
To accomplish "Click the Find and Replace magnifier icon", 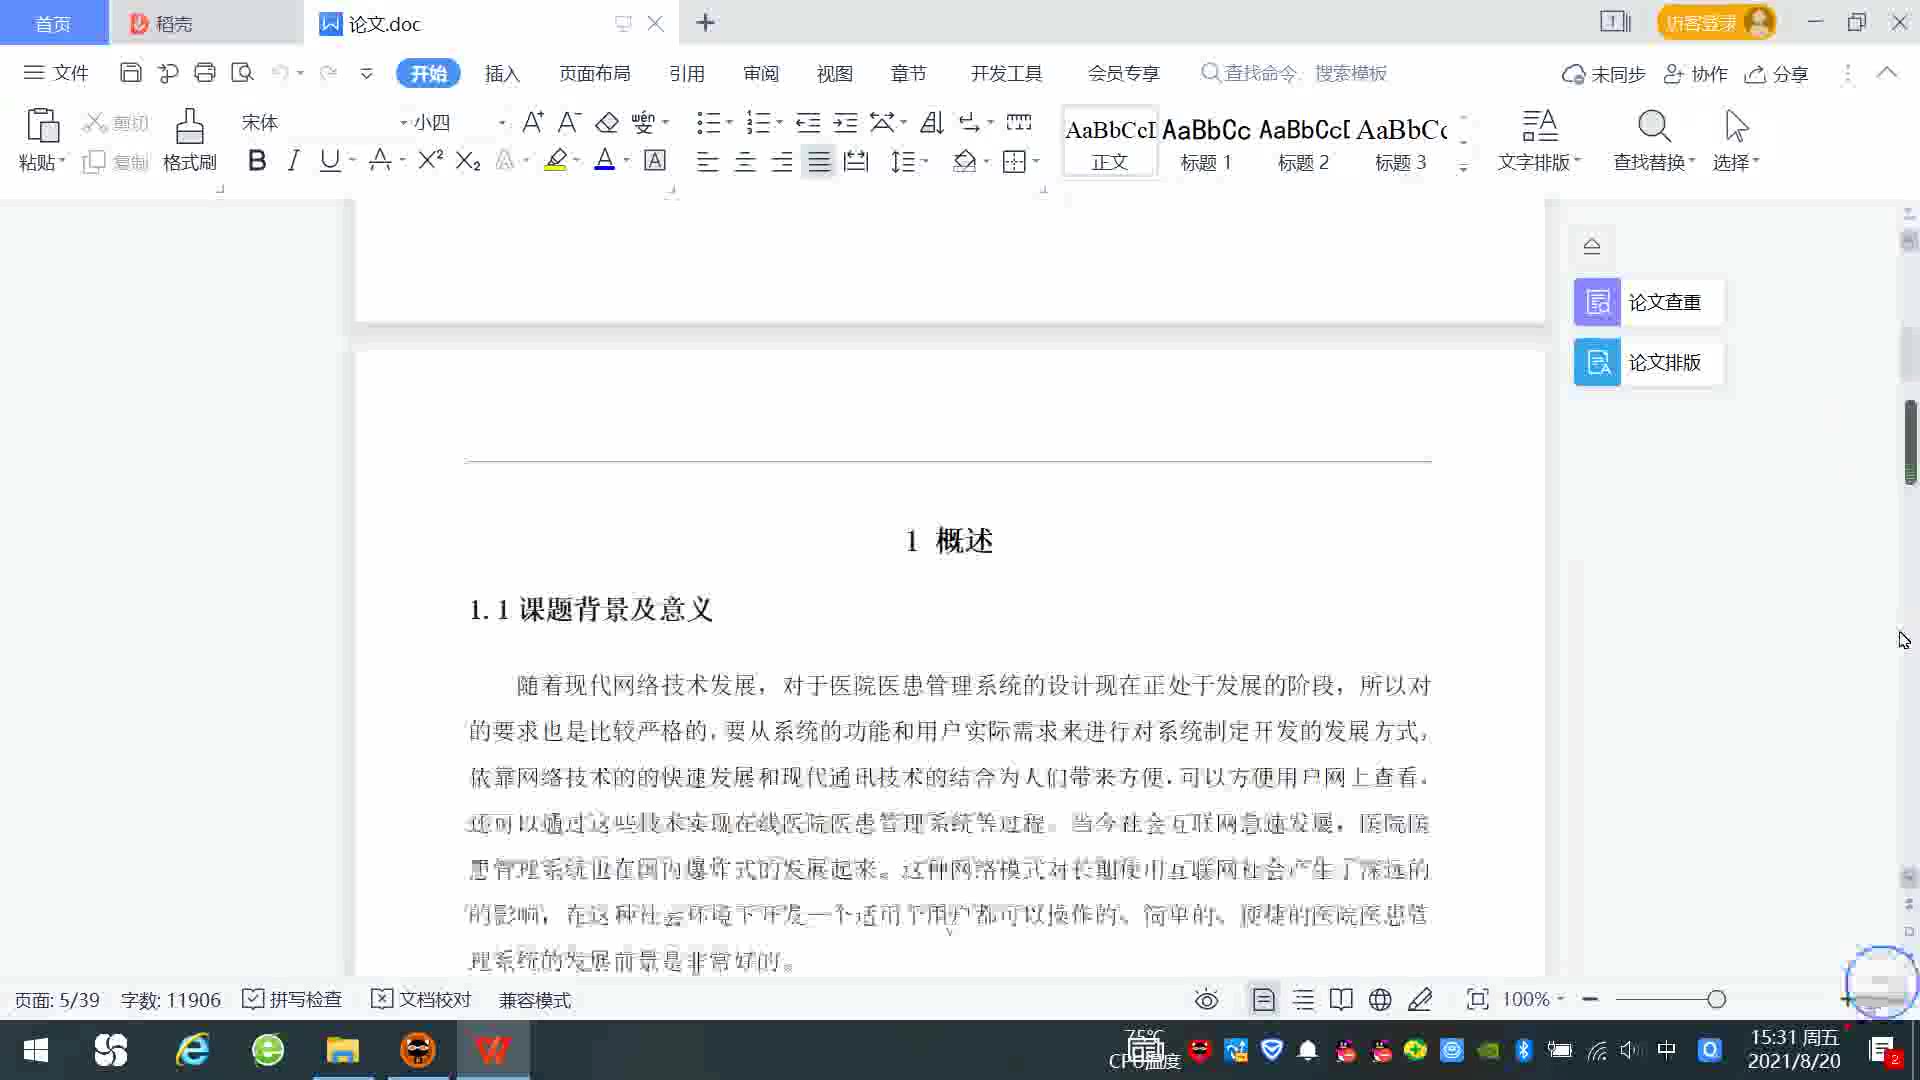I will pyautogui.click(x=1653, y=127).
